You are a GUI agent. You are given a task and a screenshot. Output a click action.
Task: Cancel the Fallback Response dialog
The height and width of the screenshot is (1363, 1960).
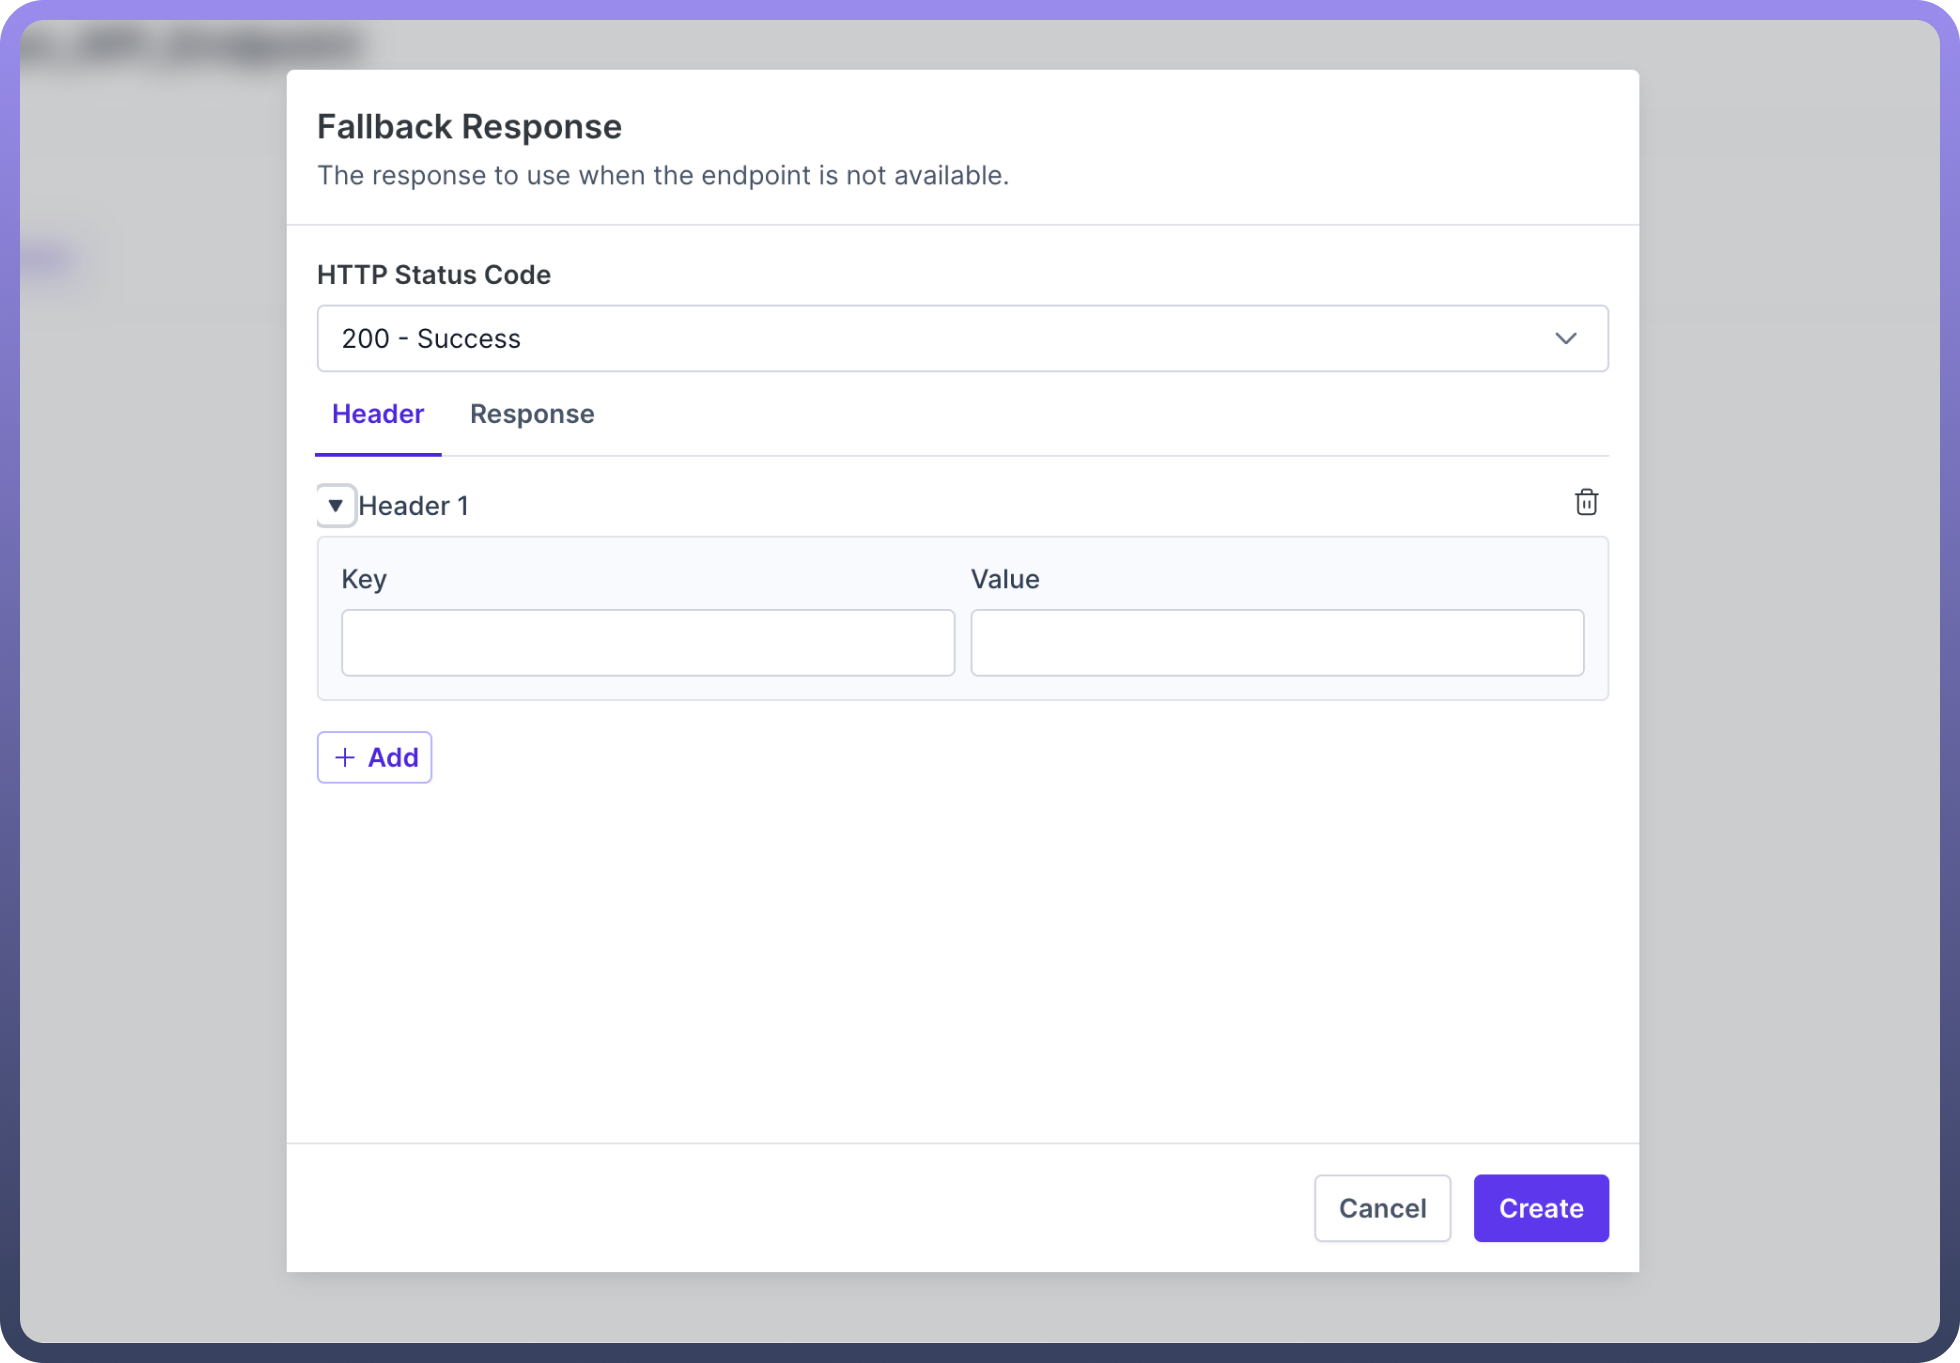tap(1382, 1208)
